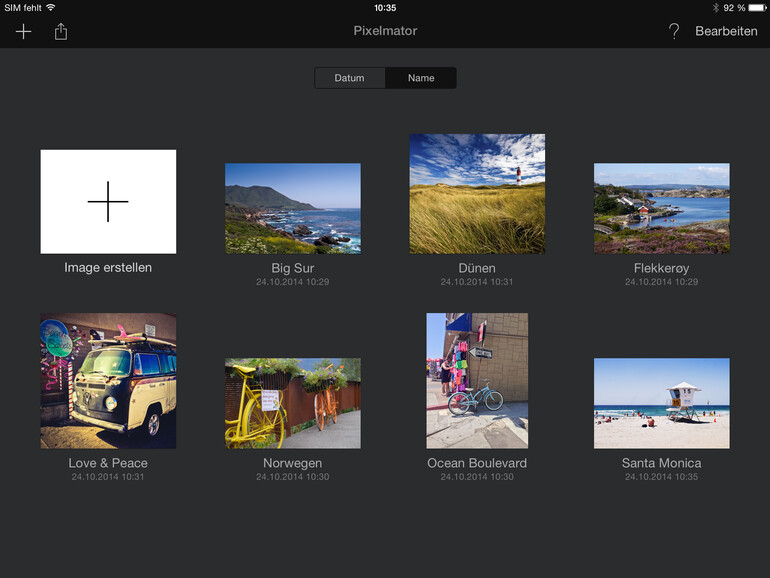Open the Dünen lighthouse thumbnail

(x=477, y=194)
